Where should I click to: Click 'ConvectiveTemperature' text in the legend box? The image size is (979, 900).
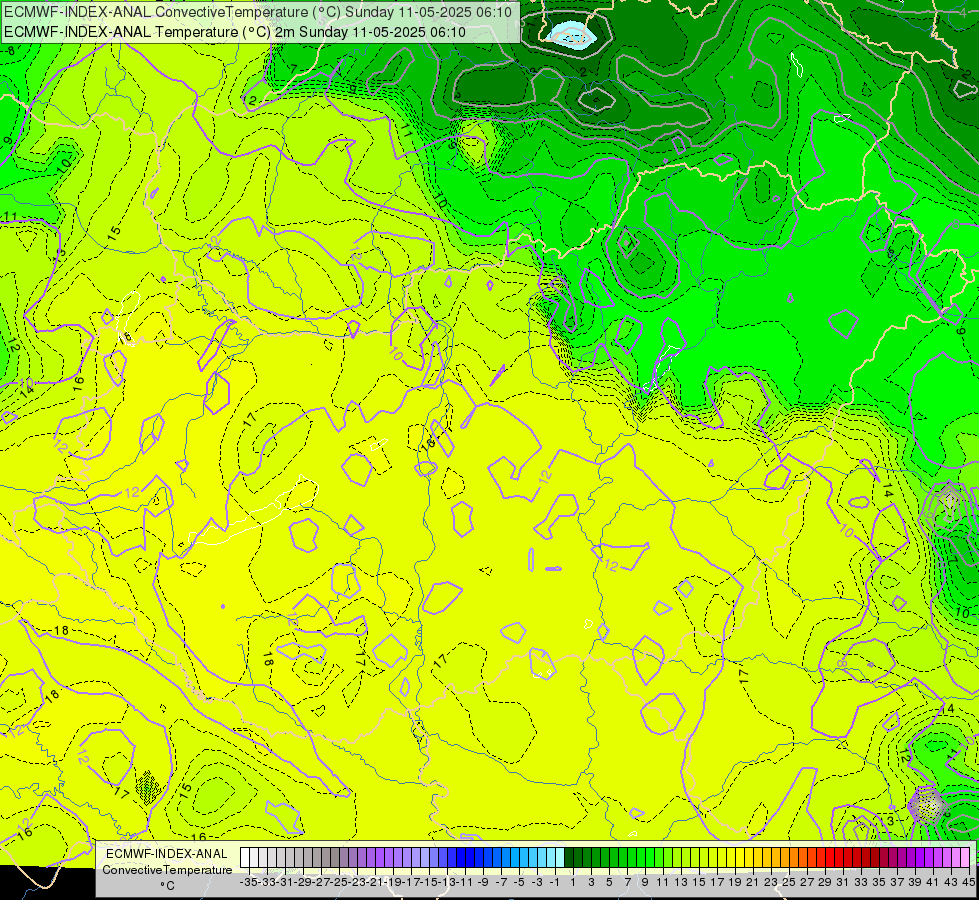coord(167,869)
